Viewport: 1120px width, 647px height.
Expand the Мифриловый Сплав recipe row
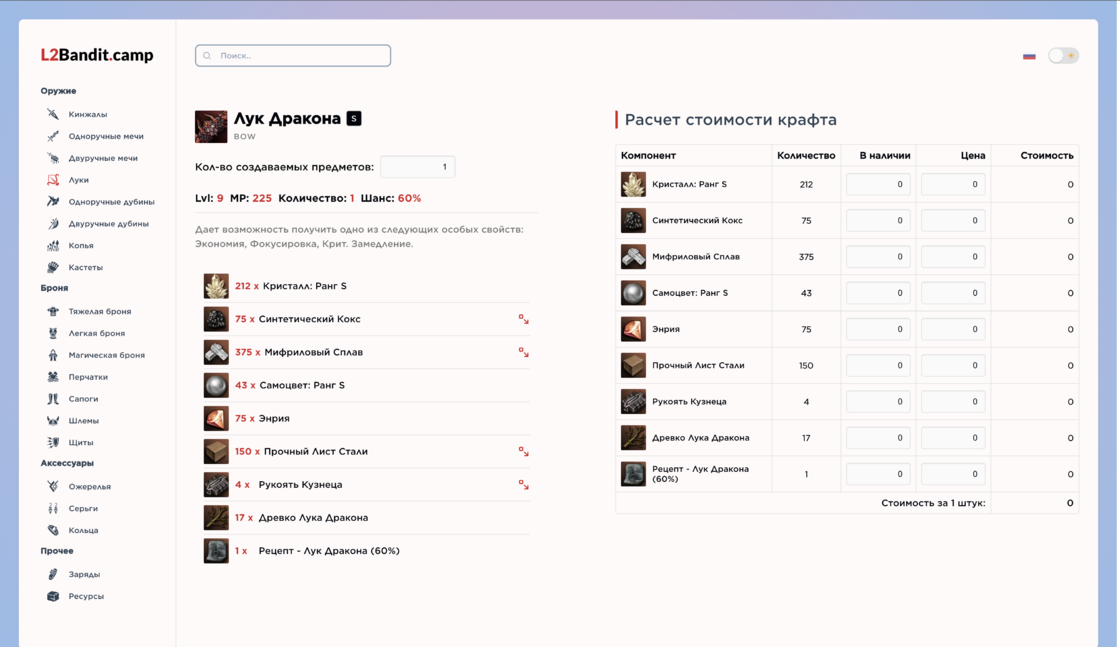523,352
